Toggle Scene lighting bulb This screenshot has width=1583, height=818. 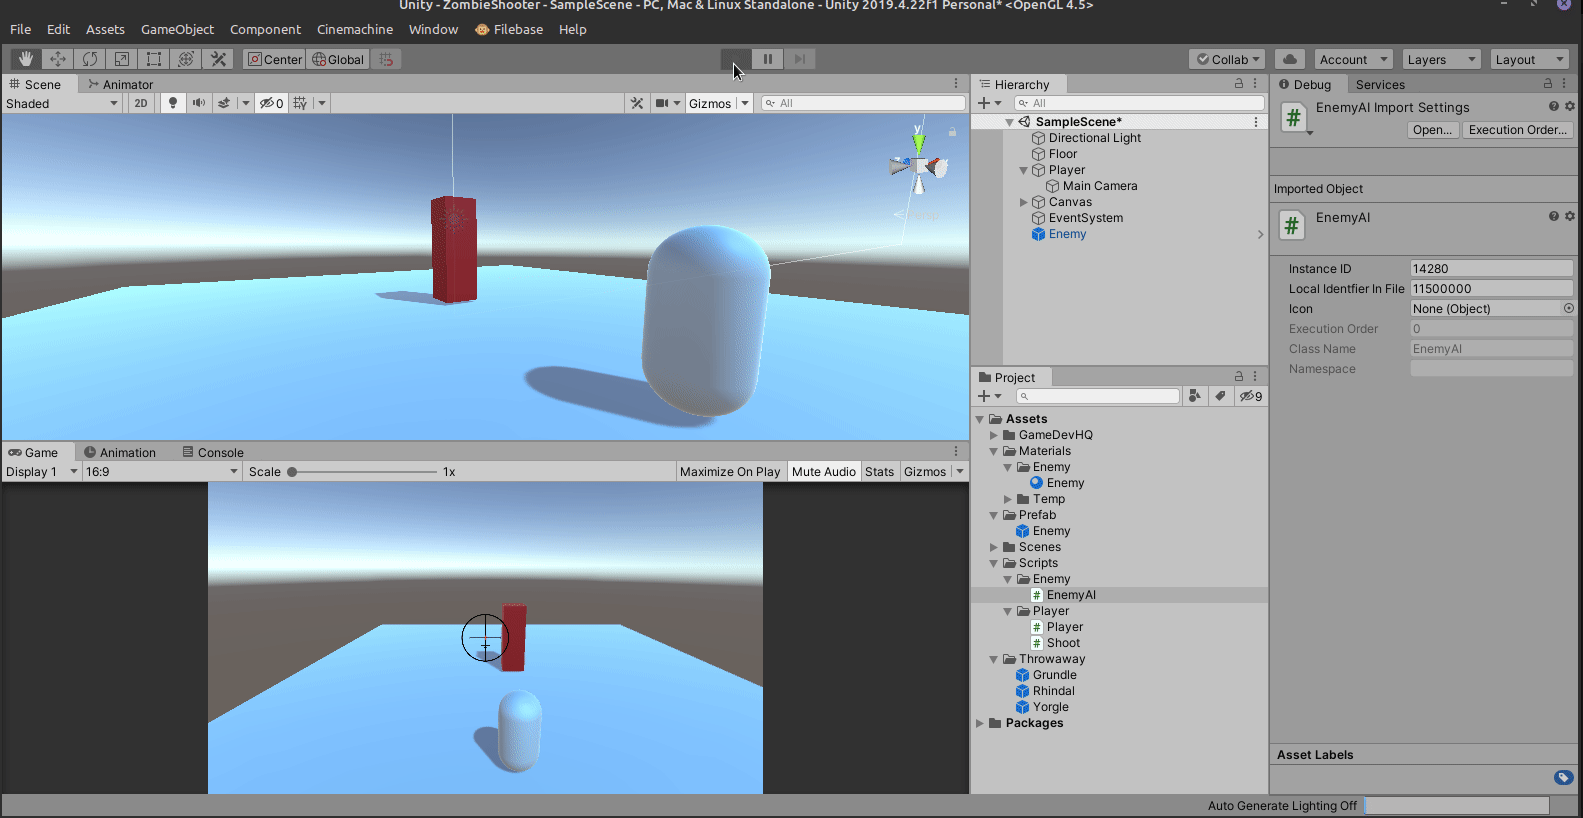173,103
